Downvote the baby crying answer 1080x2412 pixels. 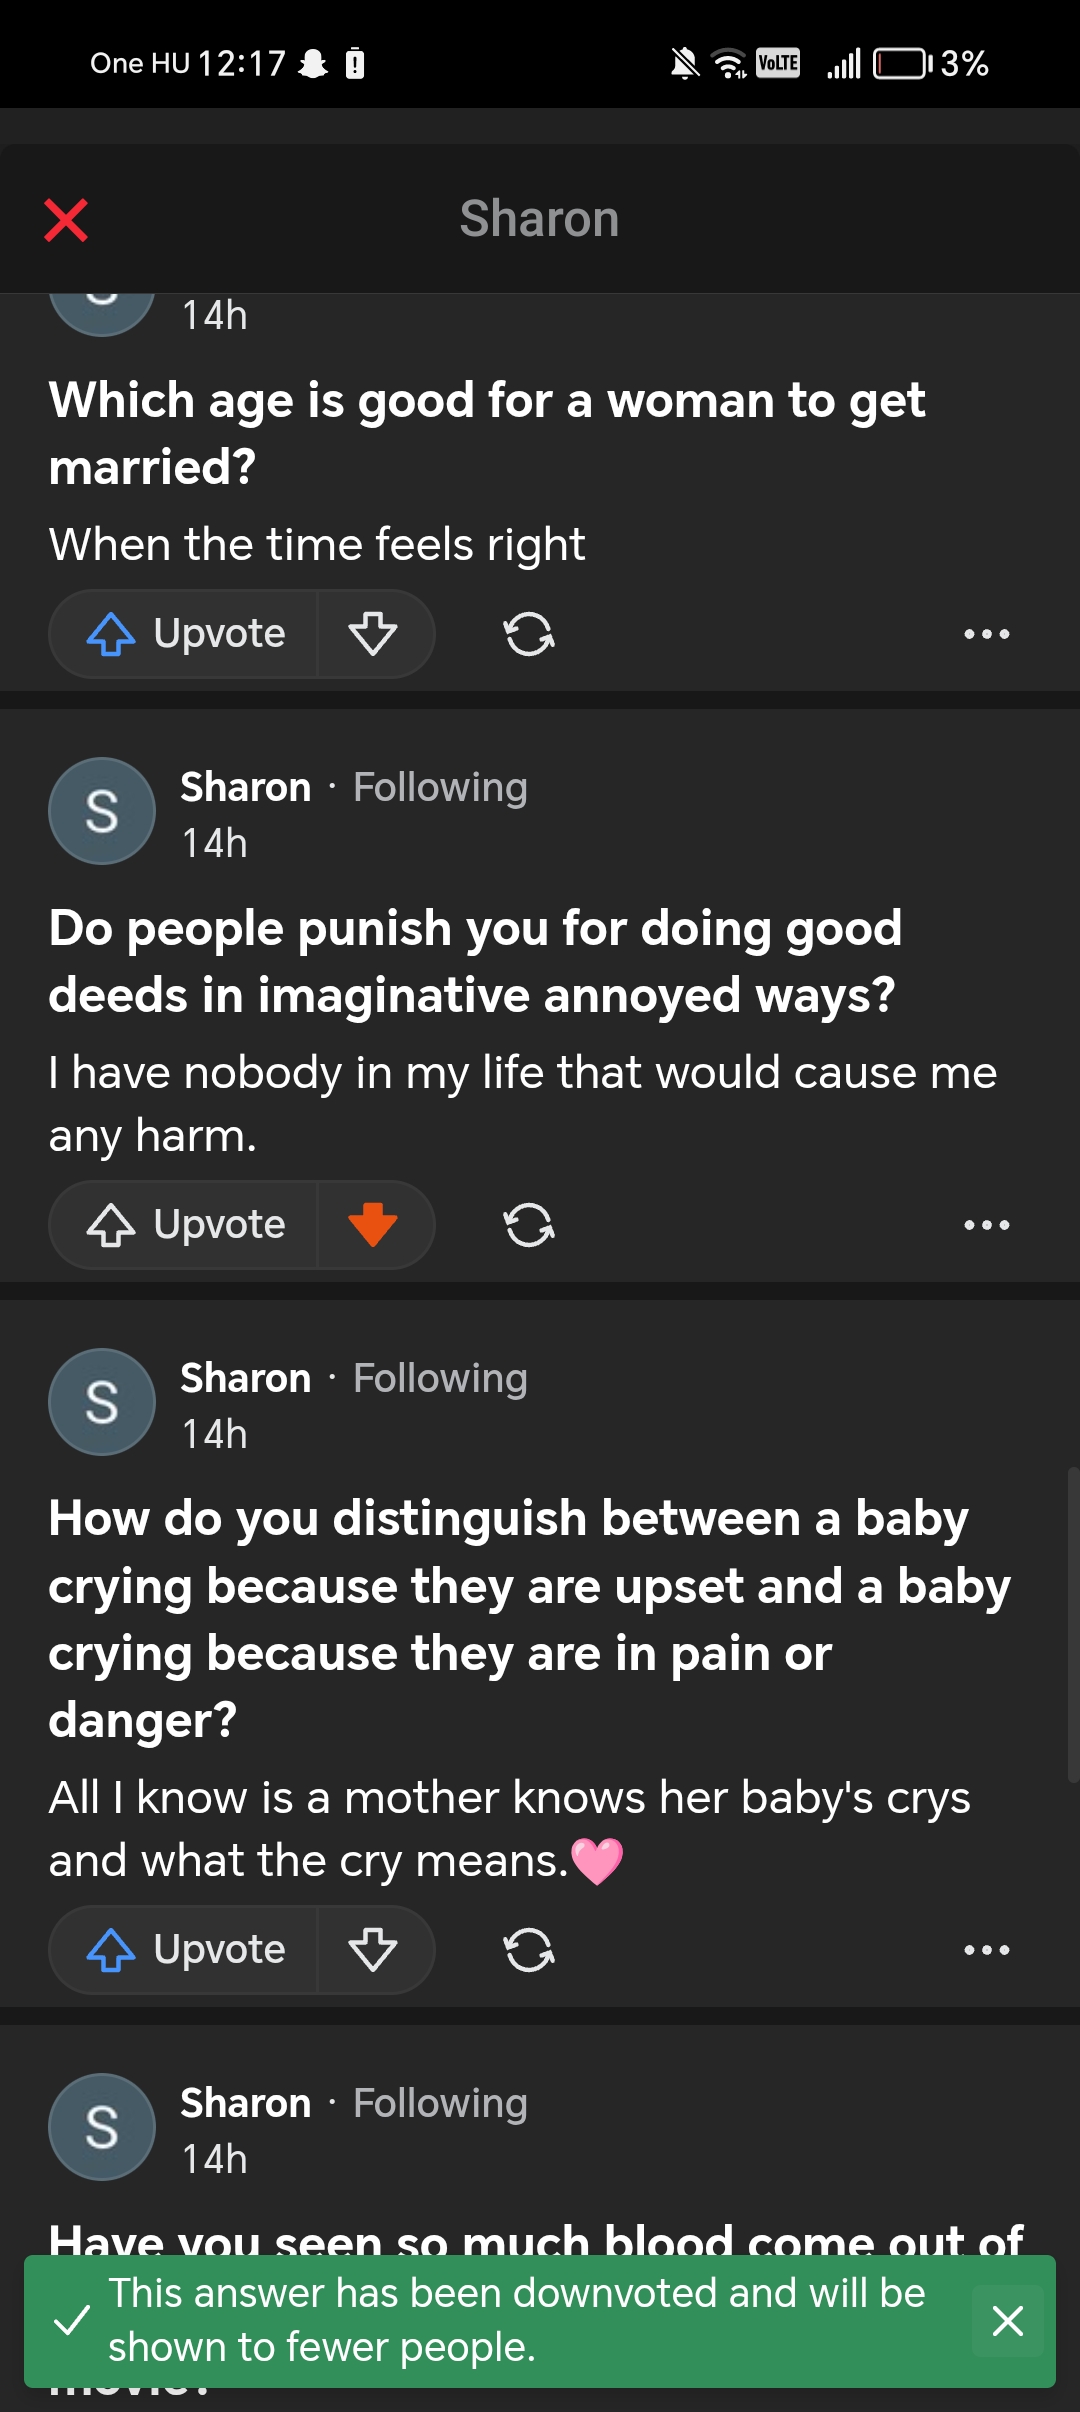pyautogui.click(x=374, y=1950)
